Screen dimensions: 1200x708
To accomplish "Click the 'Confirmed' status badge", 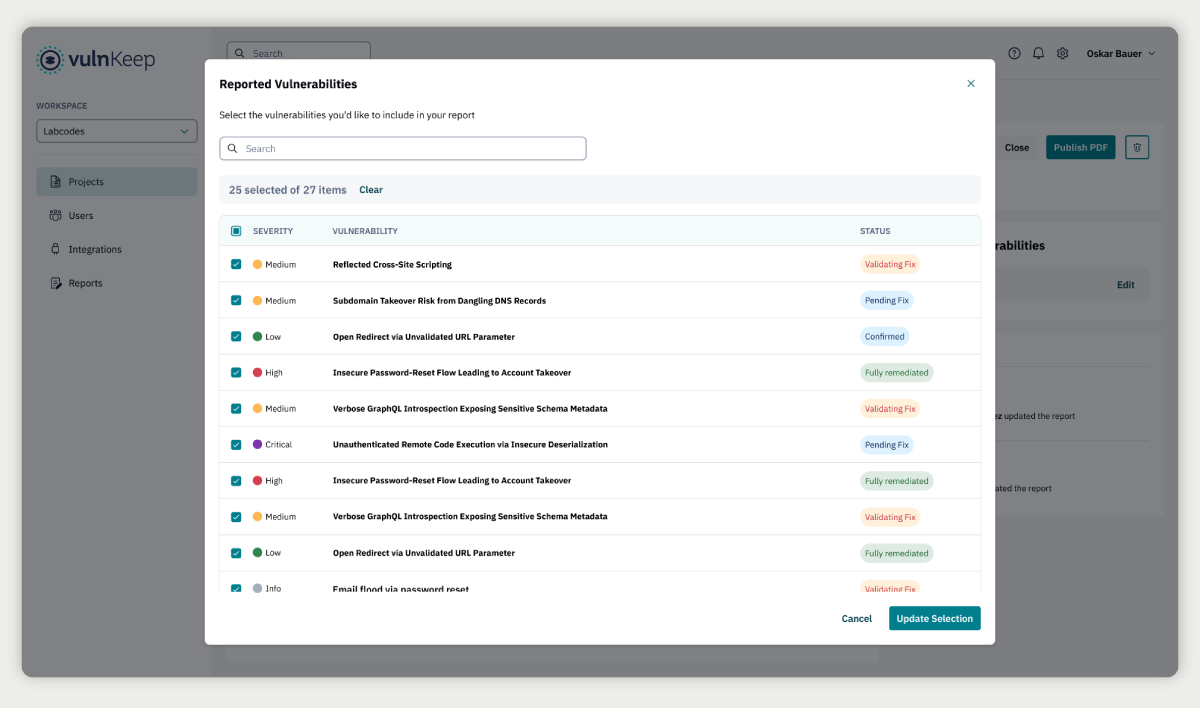I will (885, 337).
